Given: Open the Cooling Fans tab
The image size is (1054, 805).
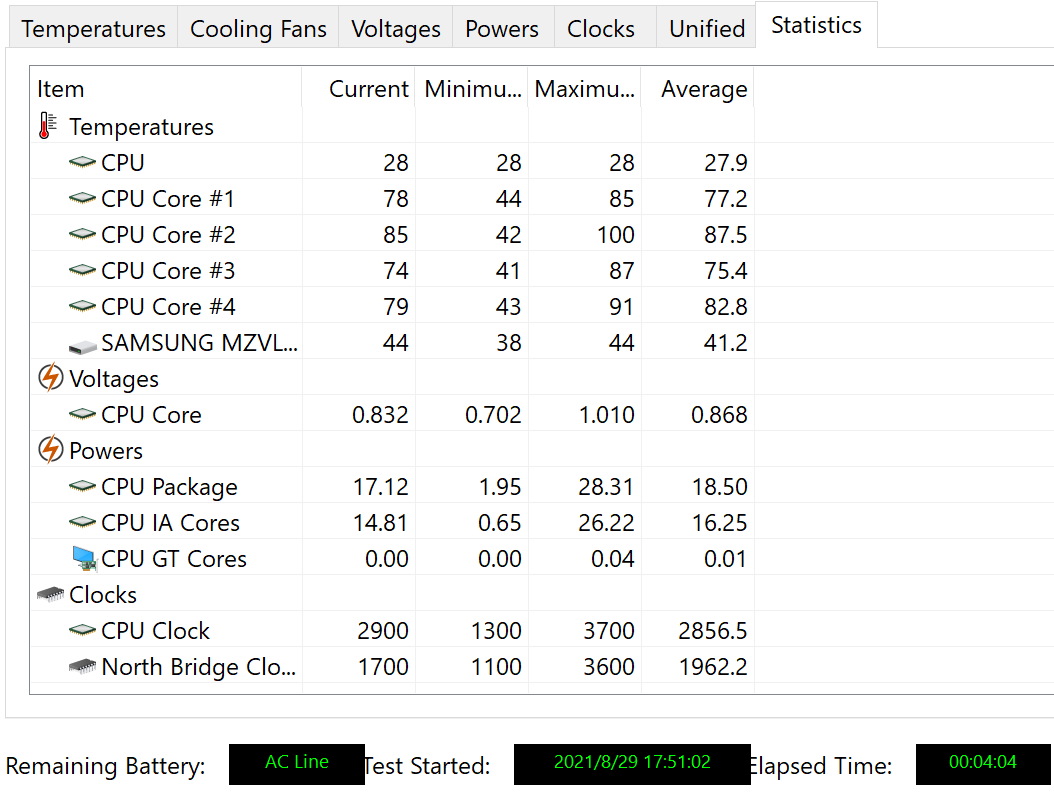Looking at the screenshot, I should 258,28.
